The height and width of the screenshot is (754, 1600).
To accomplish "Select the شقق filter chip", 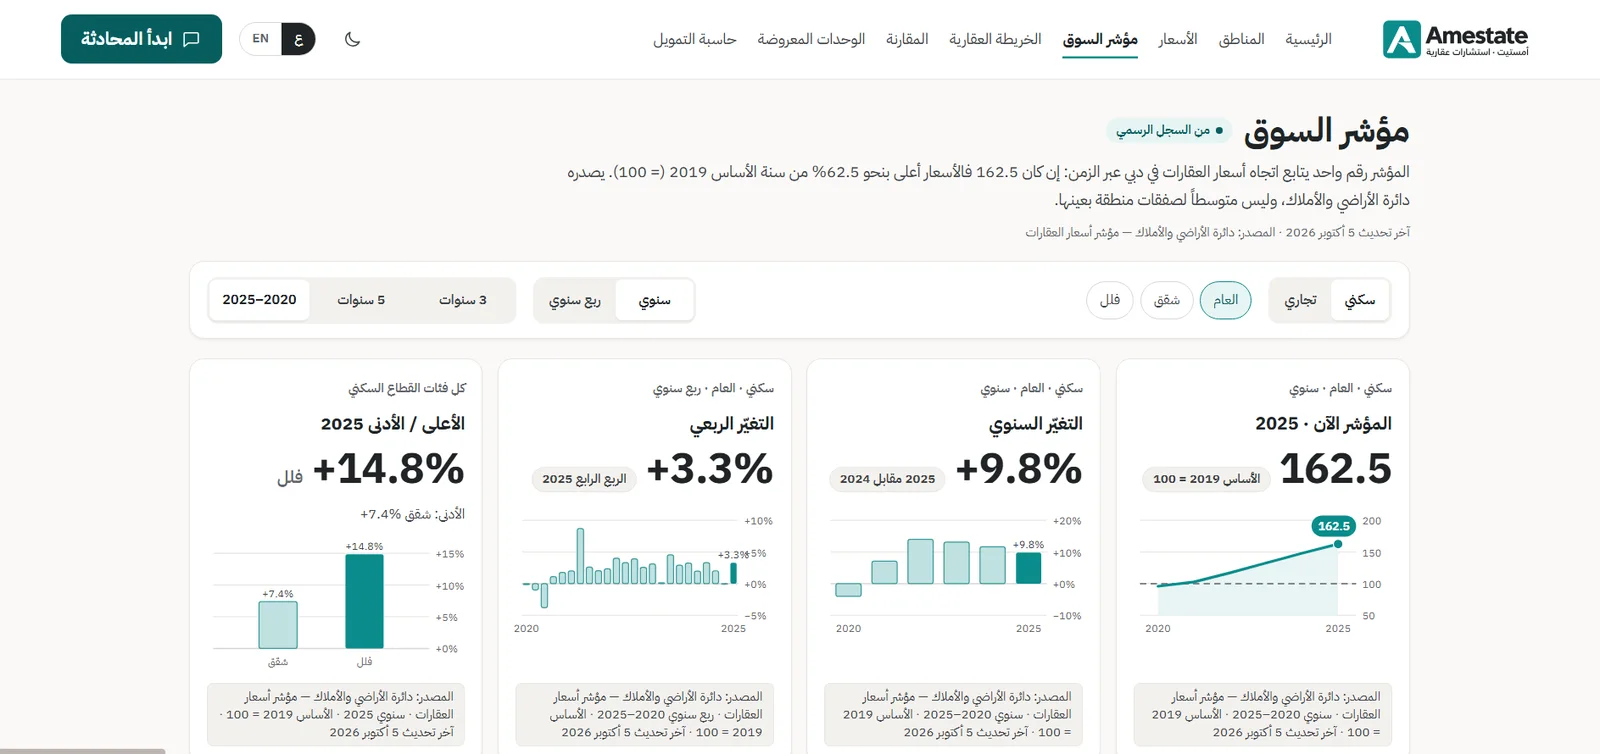I will click(1166, 300).
